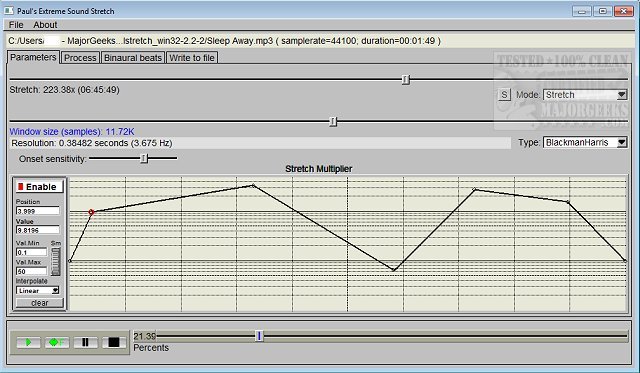This screenshot has width=640, height=373.
Task: Click the application icon in the title bar
Action: [9, 11]
